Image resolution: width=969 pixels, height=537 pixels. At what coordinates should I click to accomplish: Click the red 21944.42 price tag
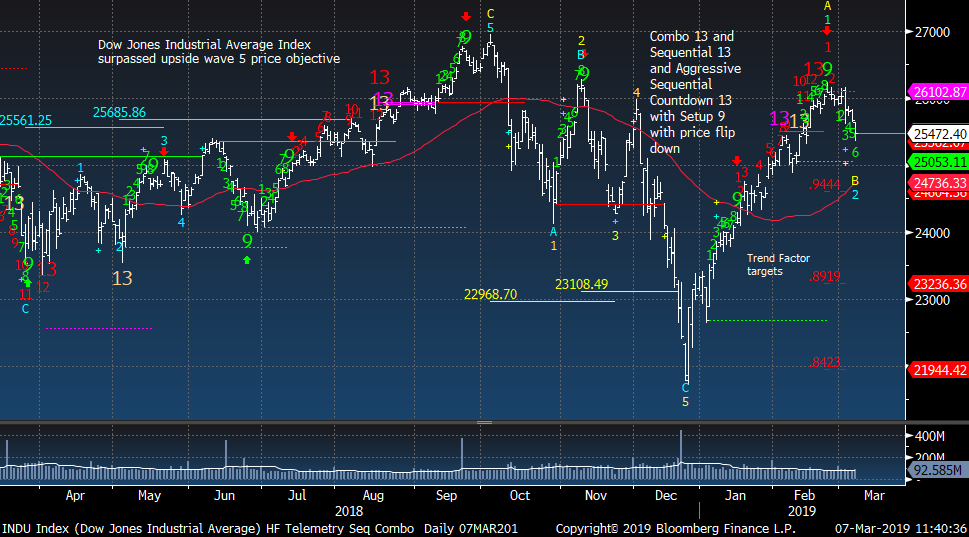pyautogui.click(x=939, y=370)
